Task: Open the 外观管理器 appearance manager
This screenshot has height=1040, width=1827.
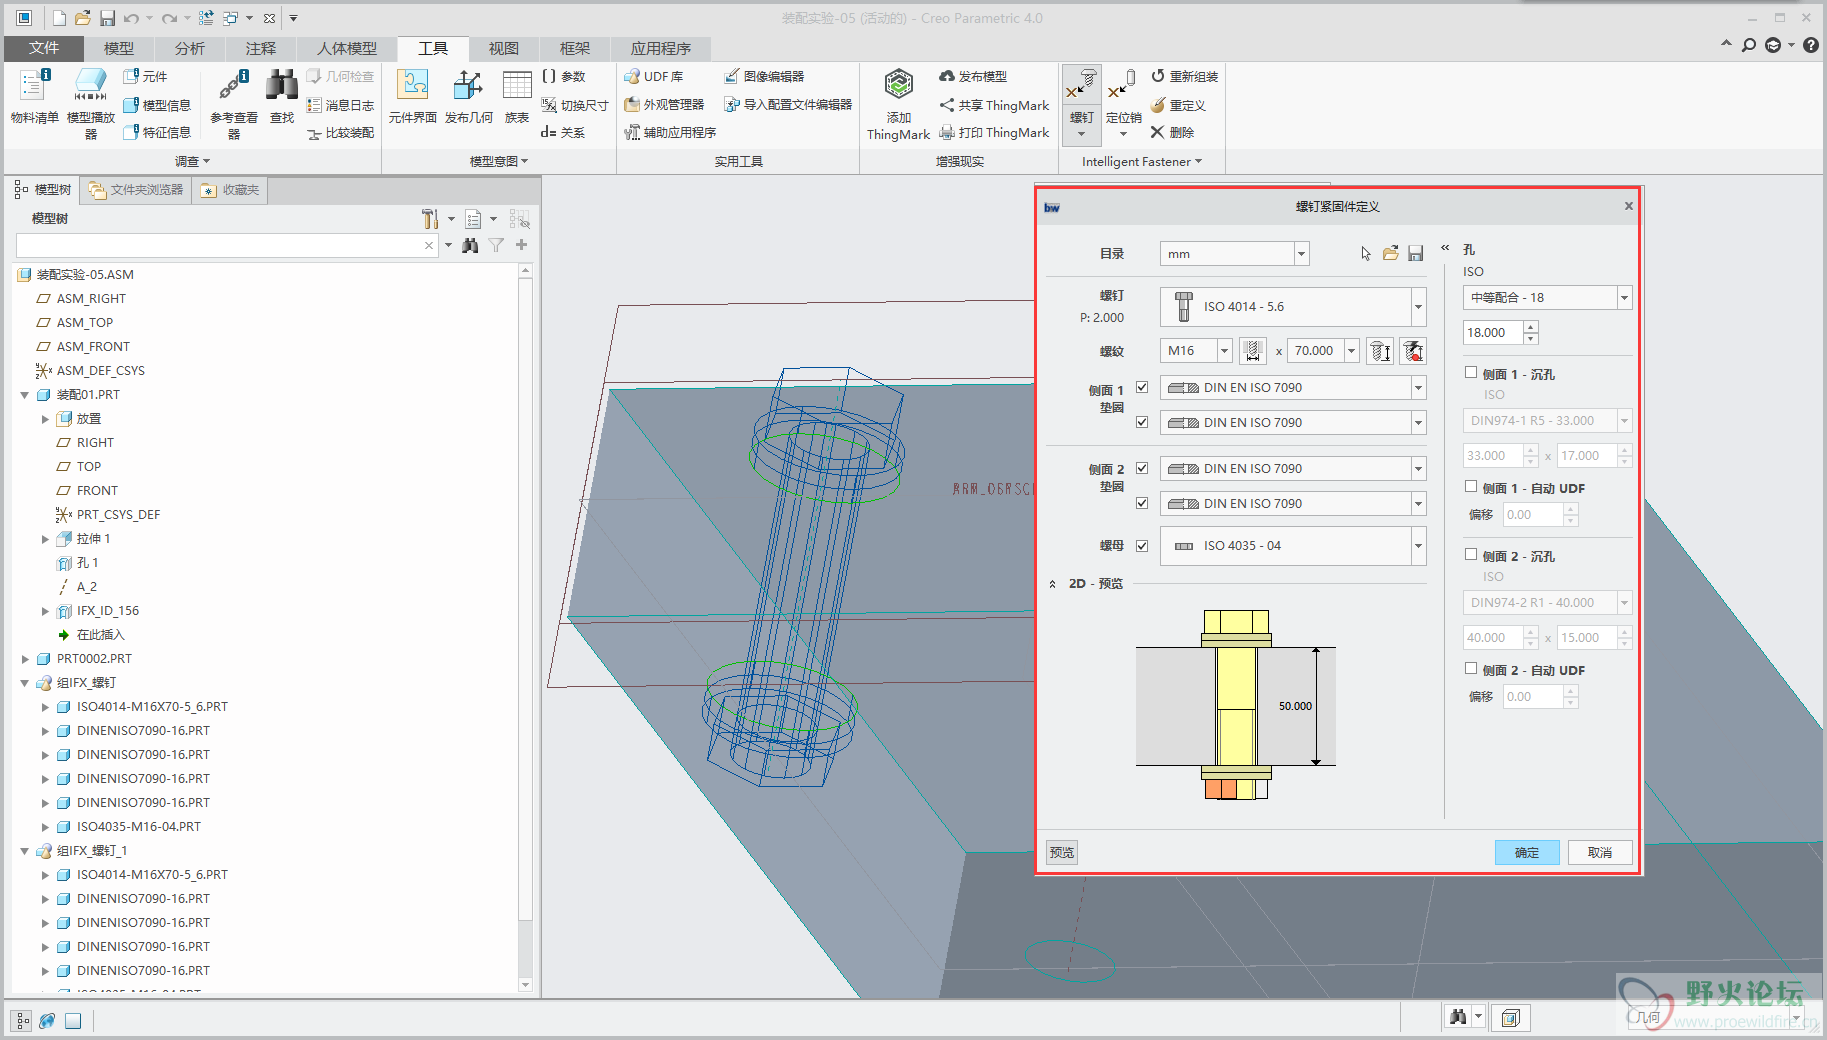Action: 664,104
